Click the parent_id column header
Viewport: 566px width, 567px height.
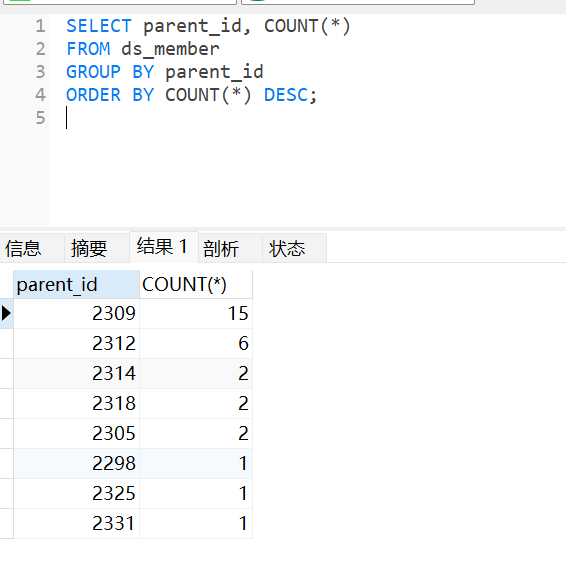(x=76, y=284)
